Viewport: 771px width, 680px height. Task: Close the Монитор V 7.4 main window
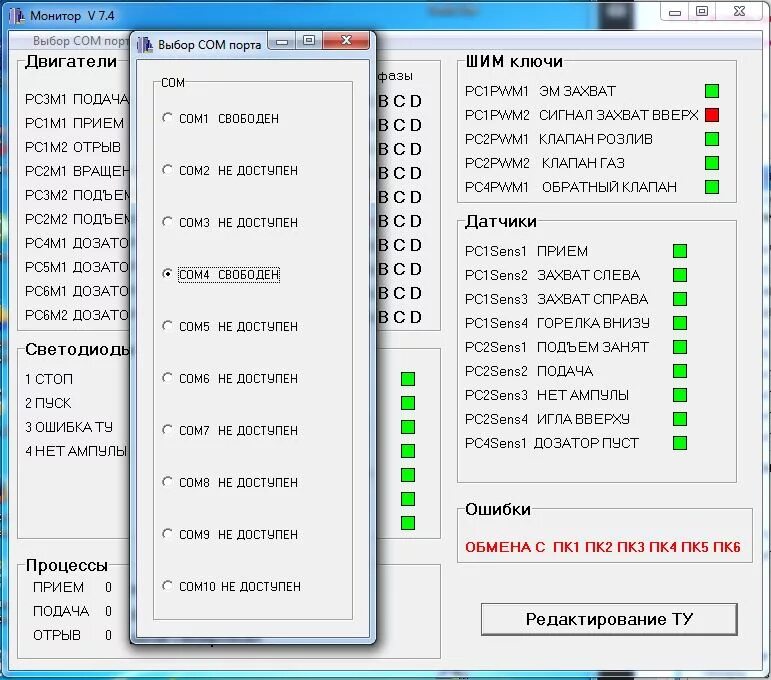point(739,12)
